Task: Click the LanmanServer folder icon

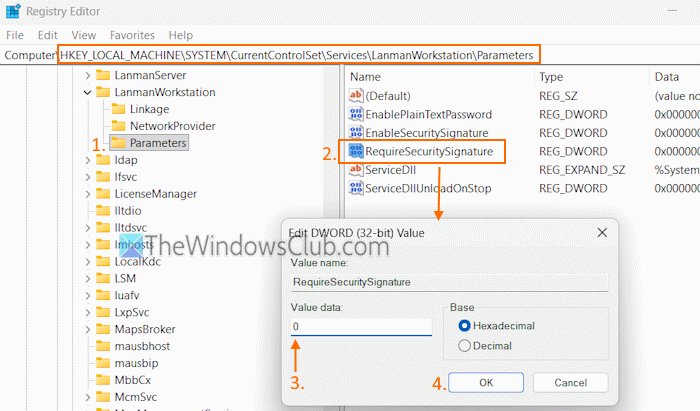Action: click(103, 75)
